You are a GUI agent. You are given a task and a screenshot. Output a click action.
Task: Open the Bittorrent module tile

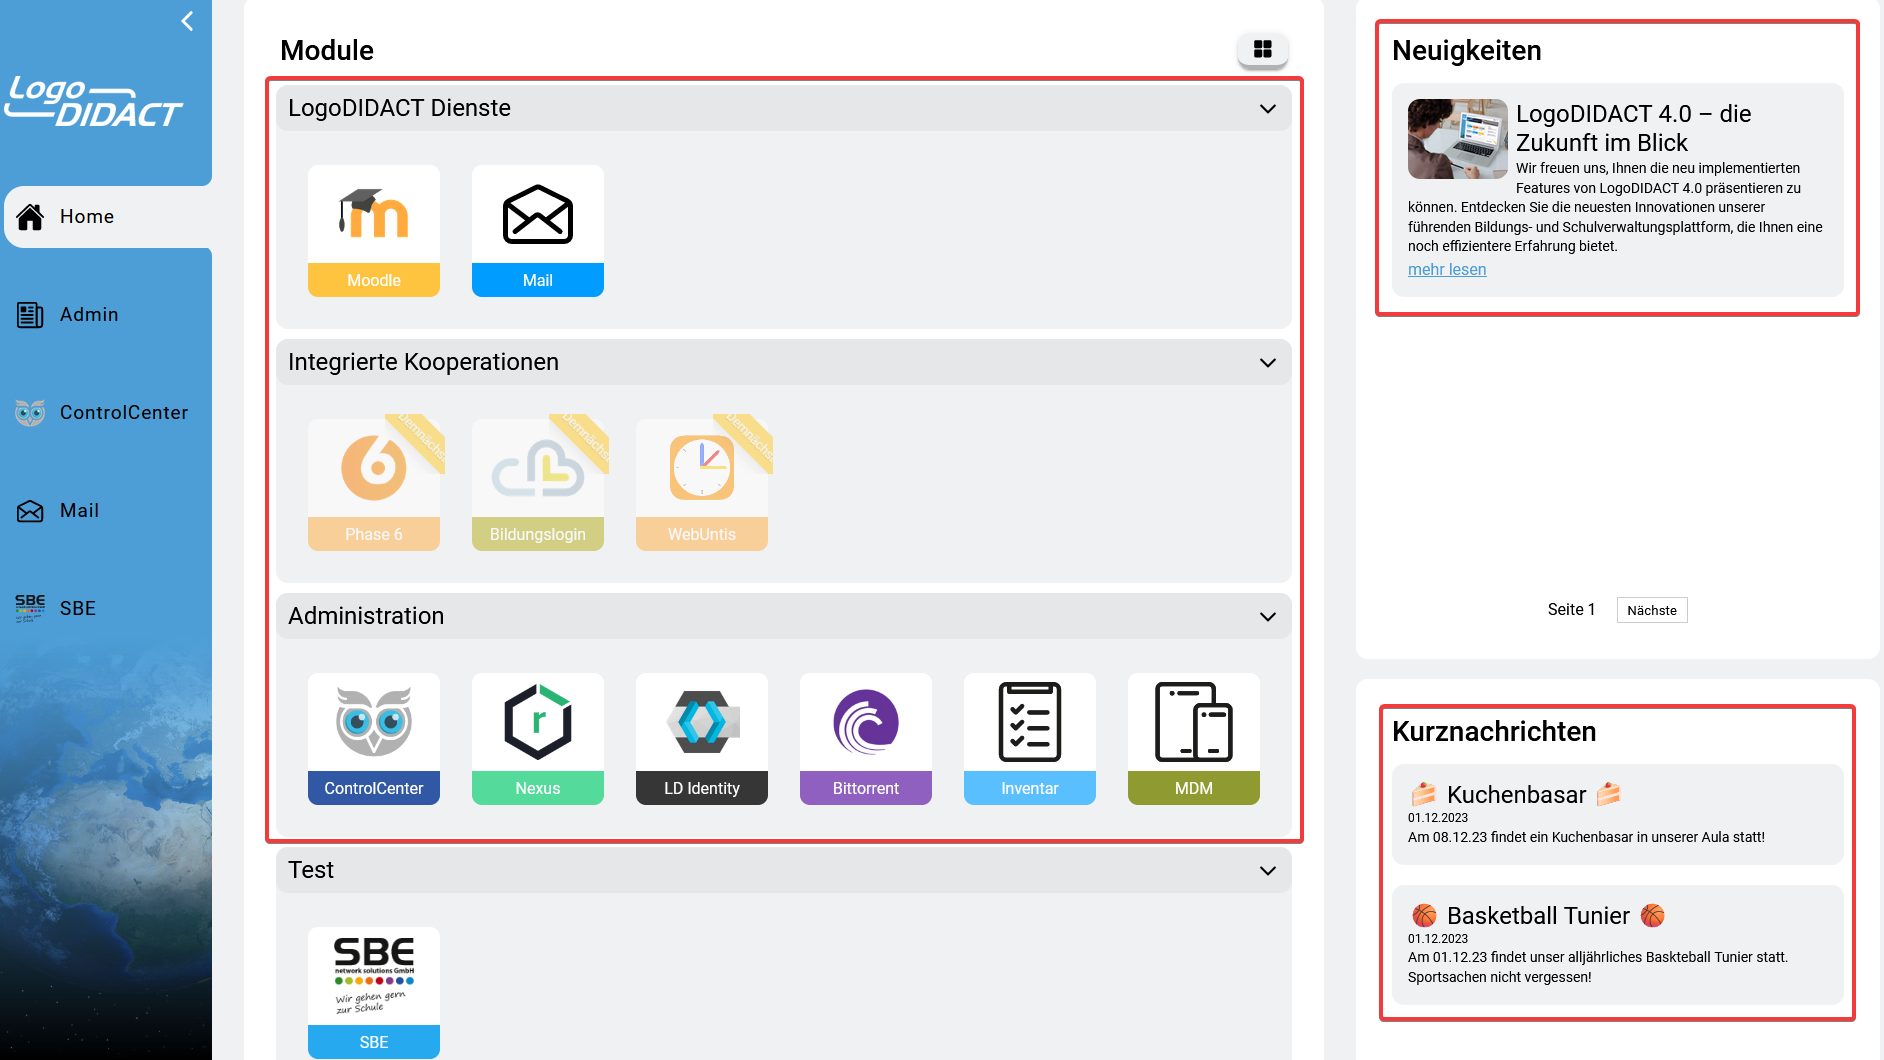866,739
